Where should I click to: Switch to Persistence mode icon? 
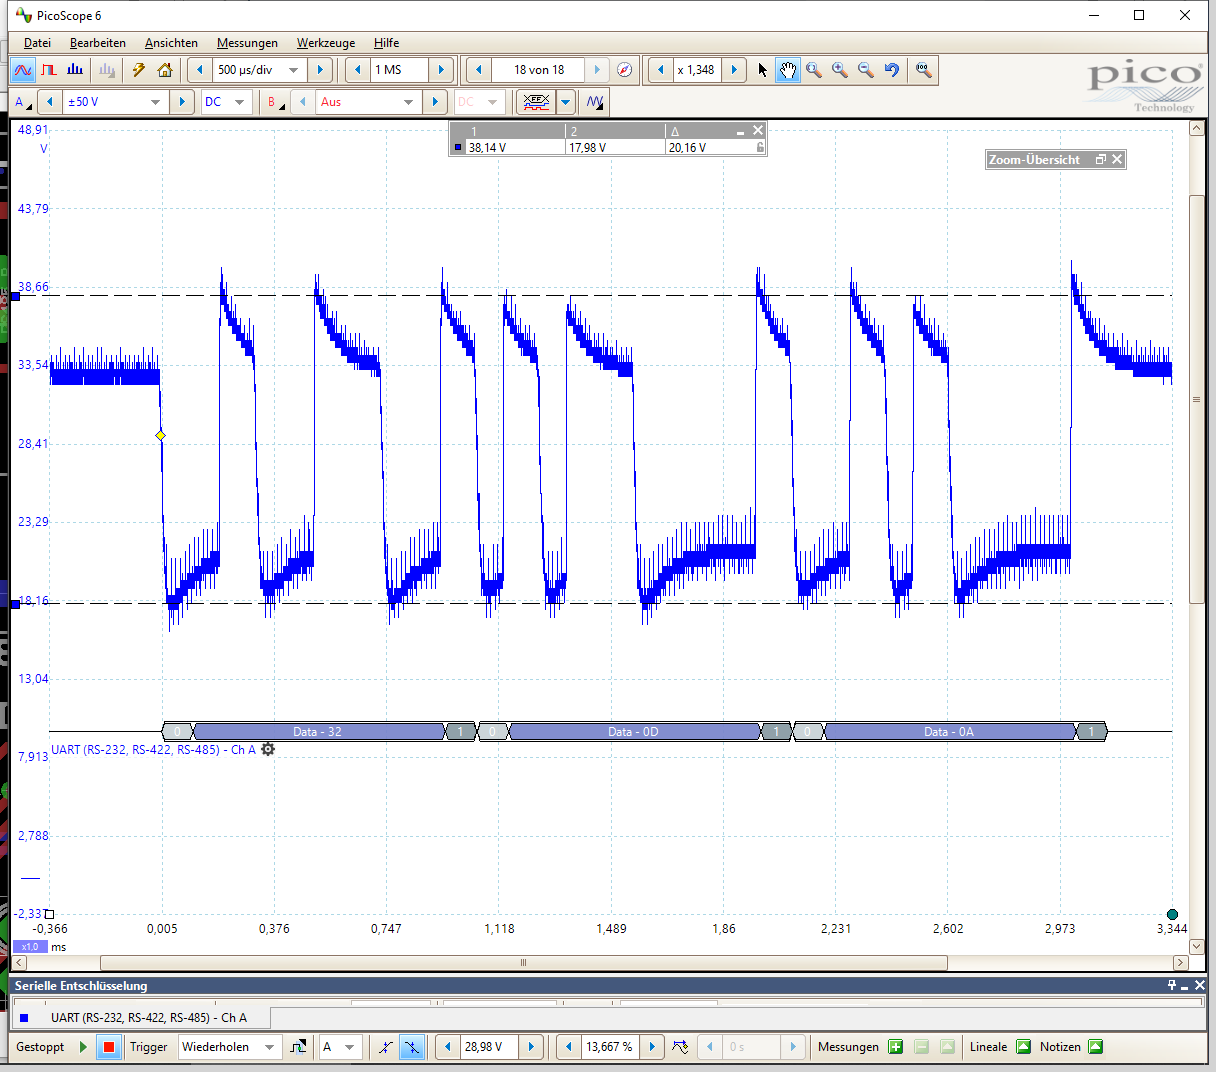pyautogui.click(x=49, y=70)
